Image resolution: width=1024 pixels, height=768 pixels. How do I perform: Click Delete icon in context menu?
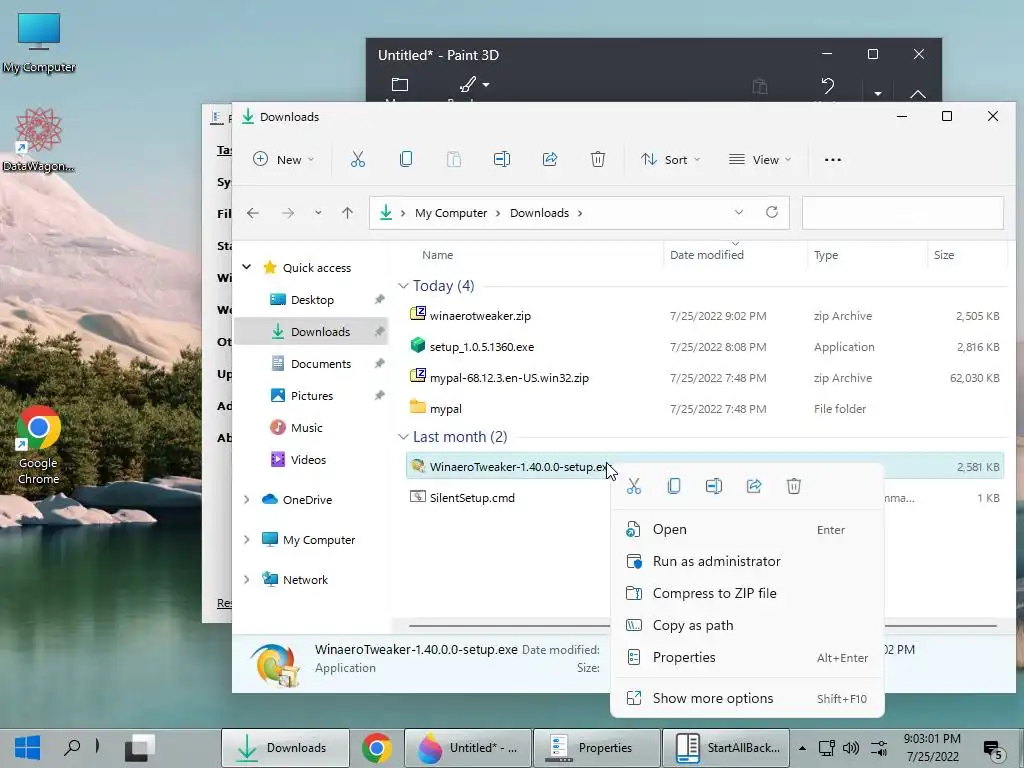point(793,486)
